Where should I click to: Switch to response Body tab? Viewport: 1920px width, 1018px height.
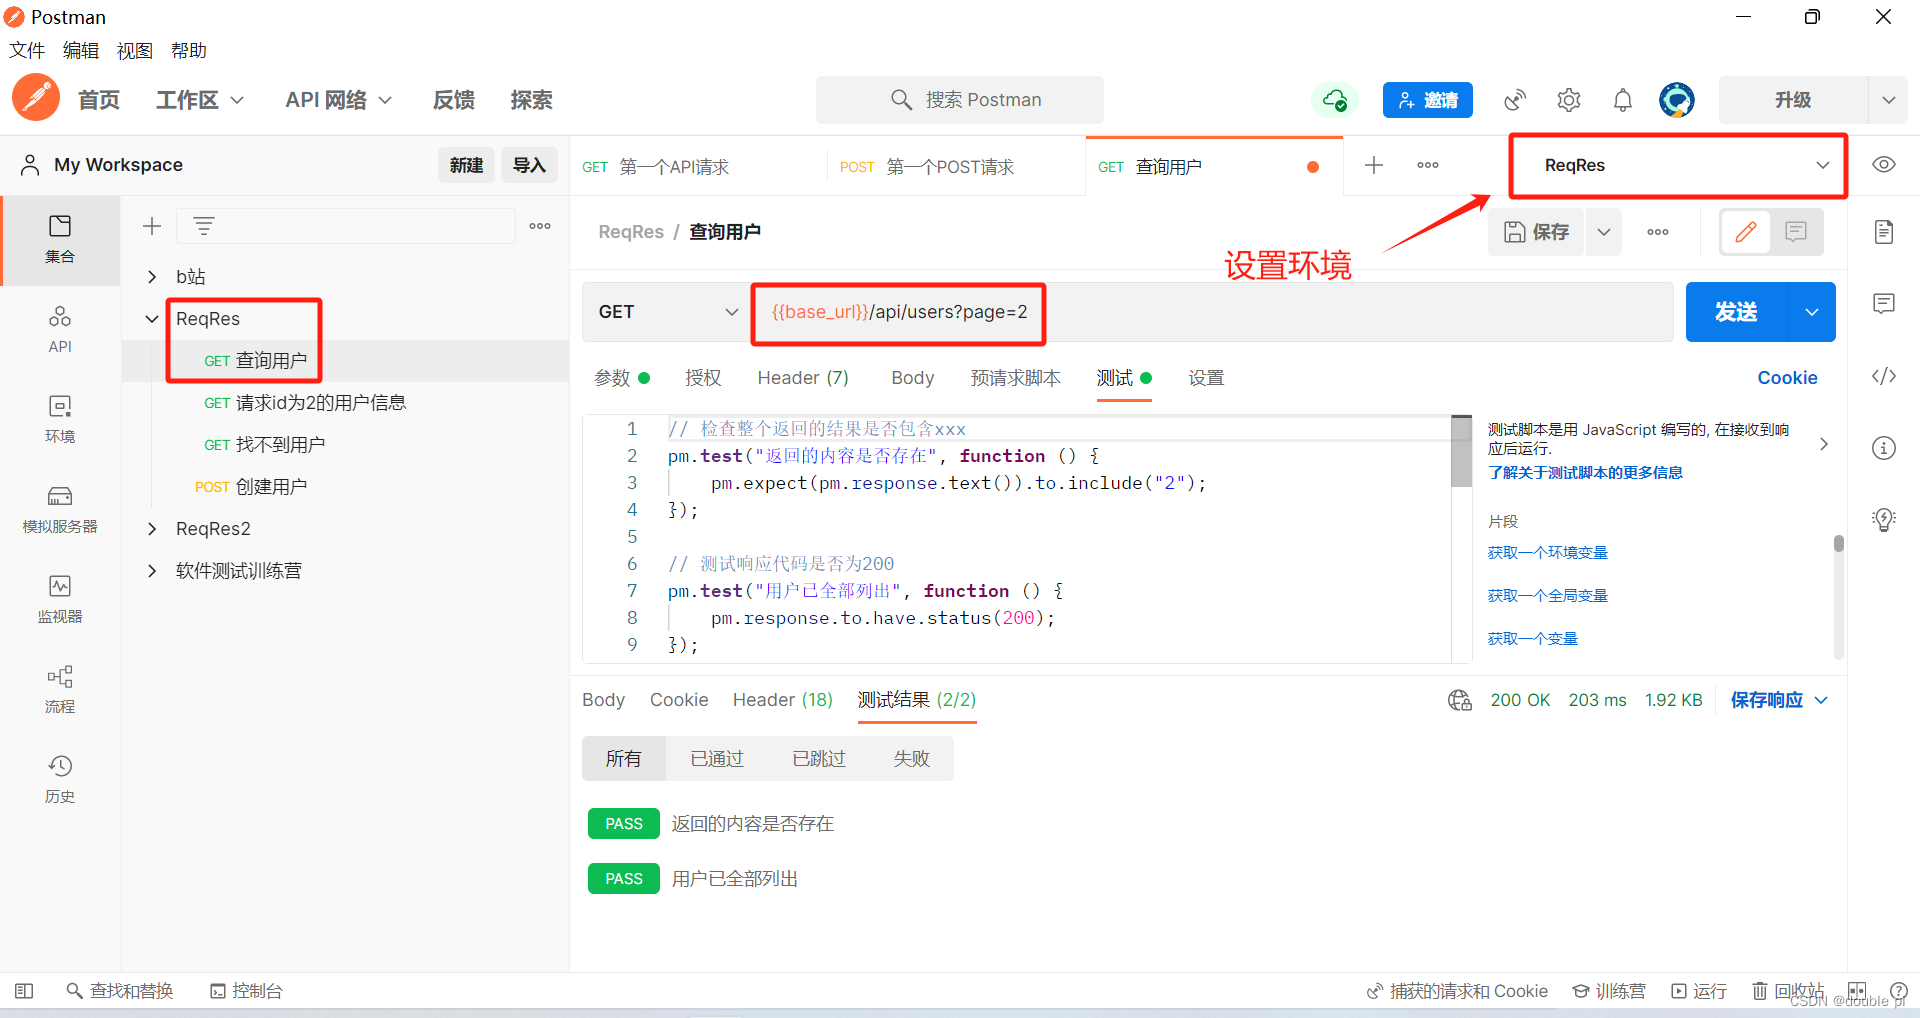[603, 700]
